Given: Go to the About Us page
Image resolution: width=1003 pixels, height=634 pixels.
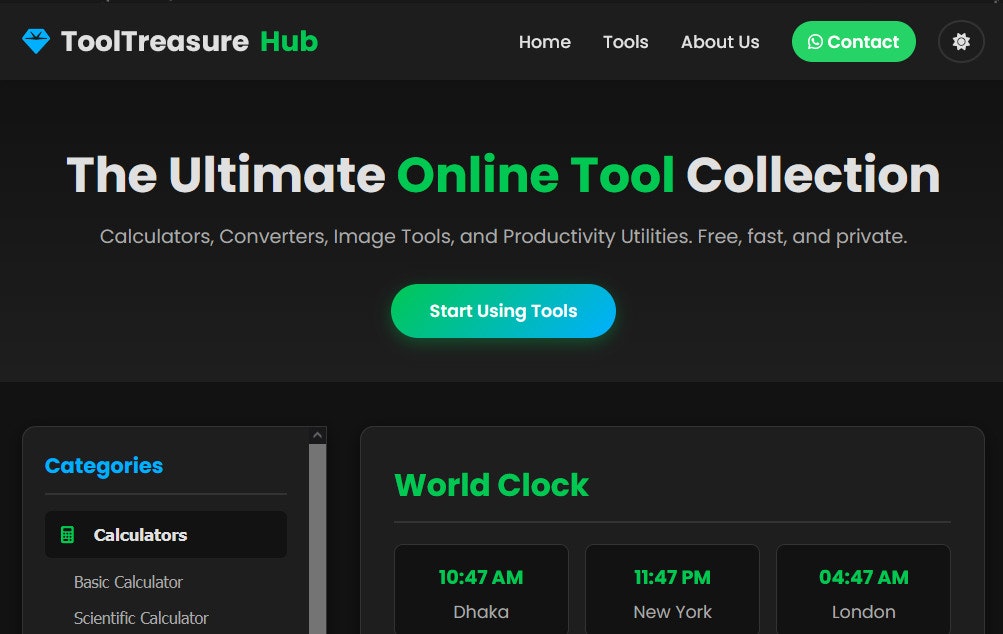Looking at the screenshot, I should (719, 42).
